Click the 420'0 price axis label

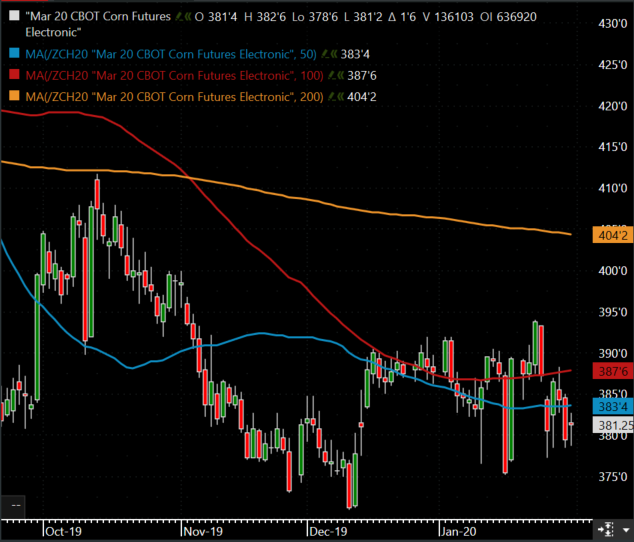pyautogui.click(x=613, y=106)
